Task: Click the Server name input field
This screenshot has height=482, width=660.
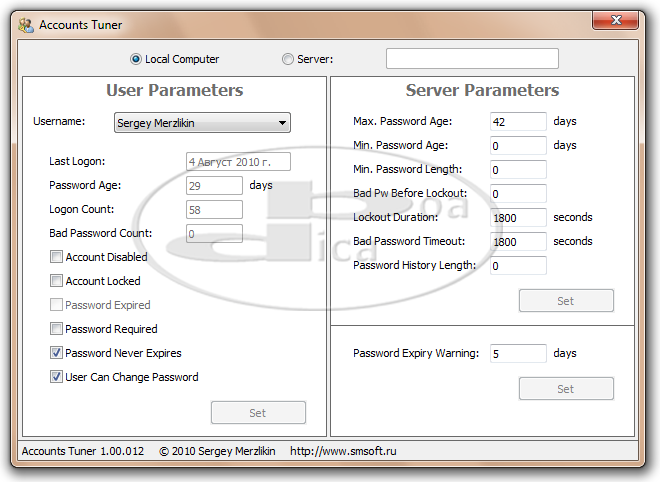Action: [x=472, y=59]
